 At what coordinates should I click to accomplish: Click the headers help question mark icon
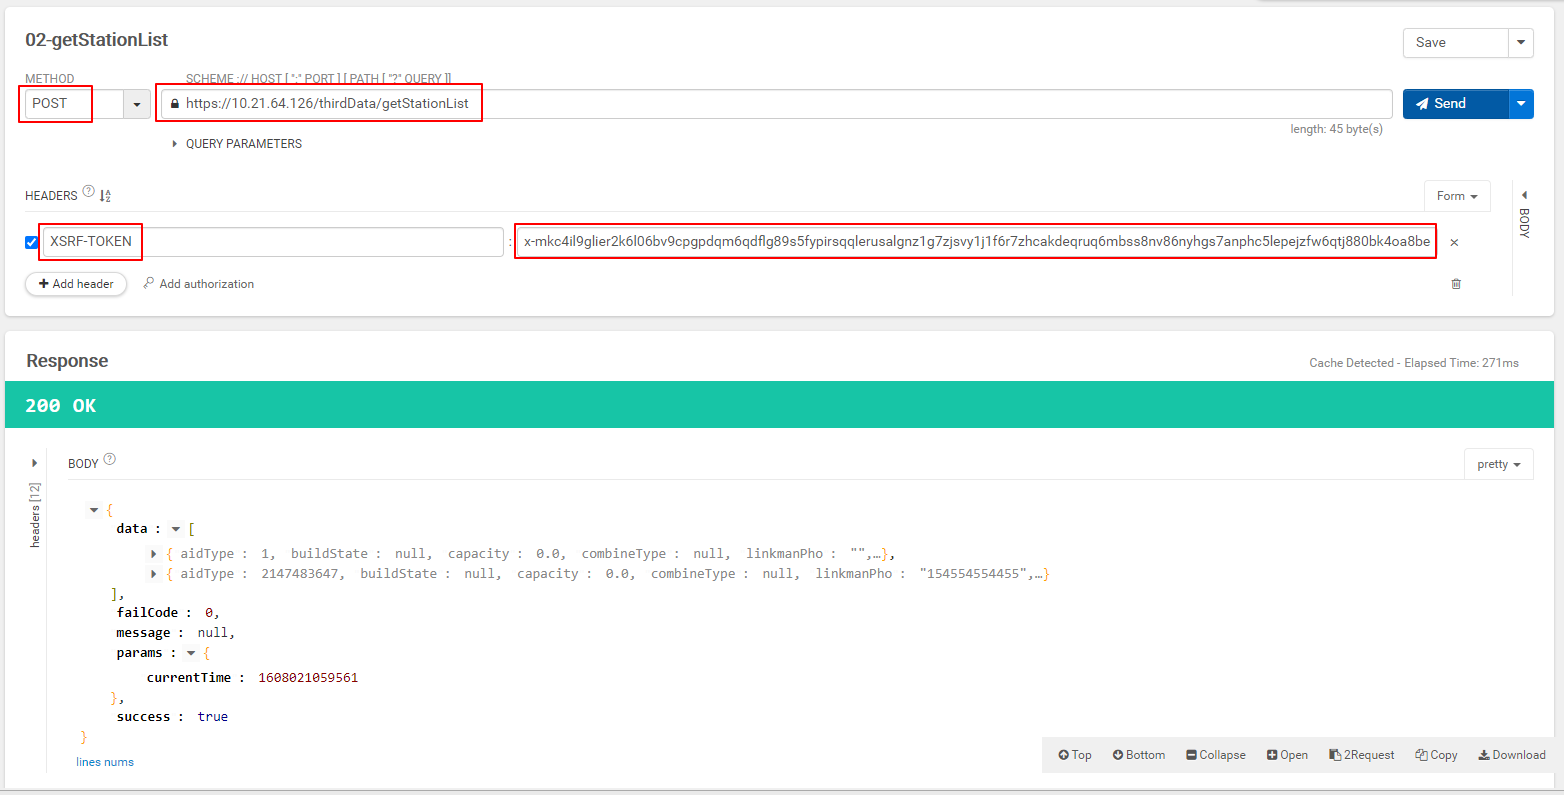(88, 192)
